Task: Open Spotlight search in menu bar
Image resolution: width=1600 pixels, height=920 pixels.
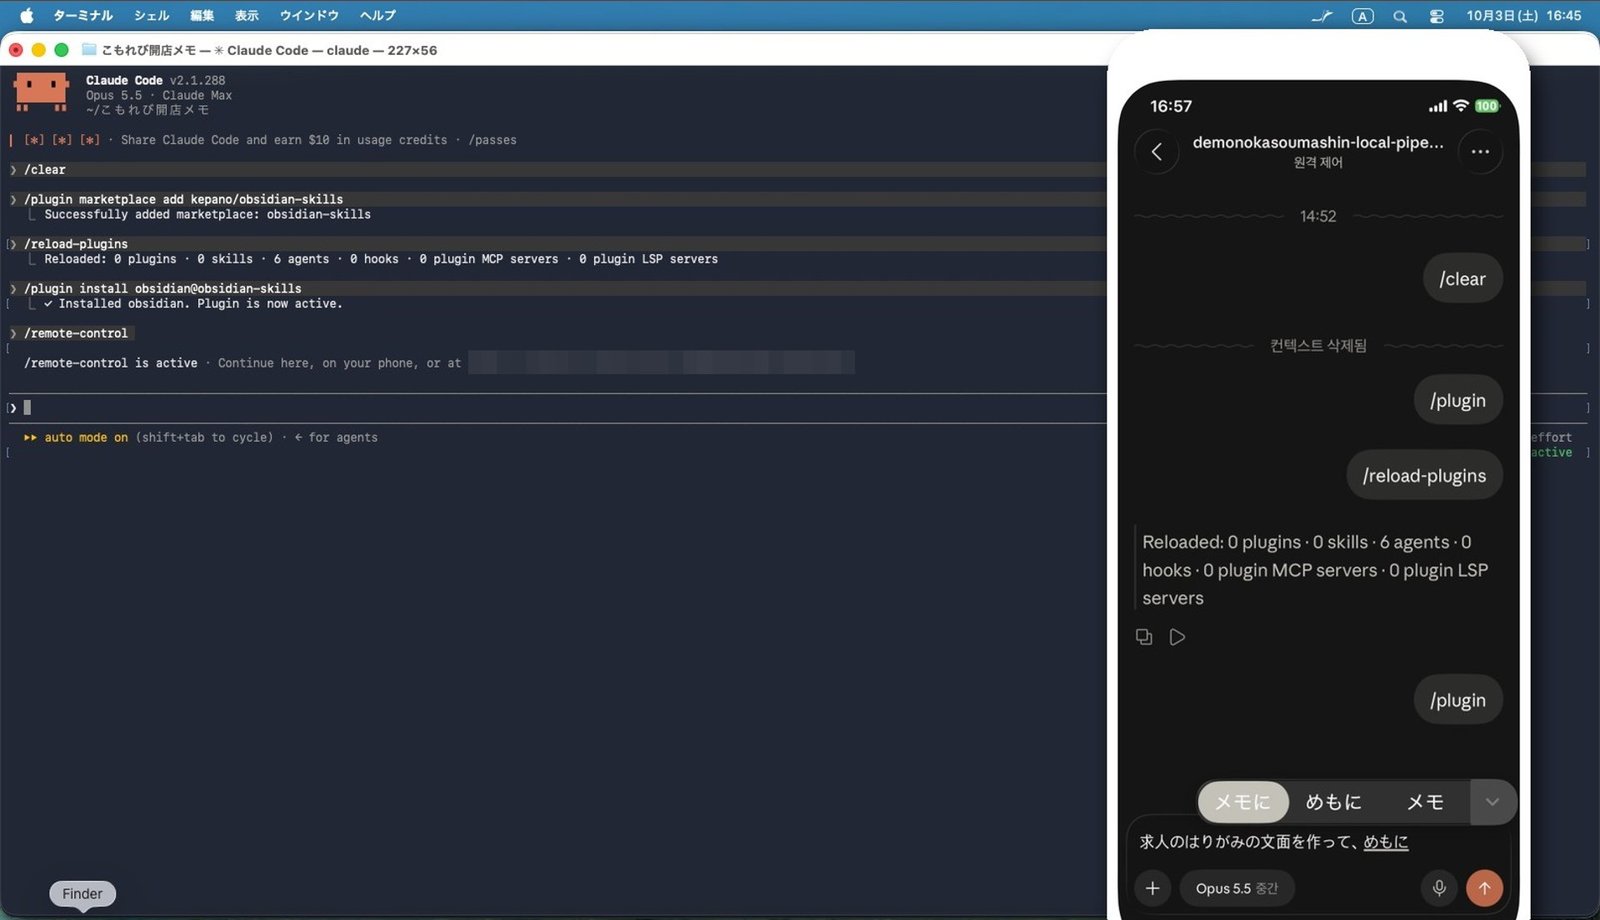Action: coord(1400,16)
